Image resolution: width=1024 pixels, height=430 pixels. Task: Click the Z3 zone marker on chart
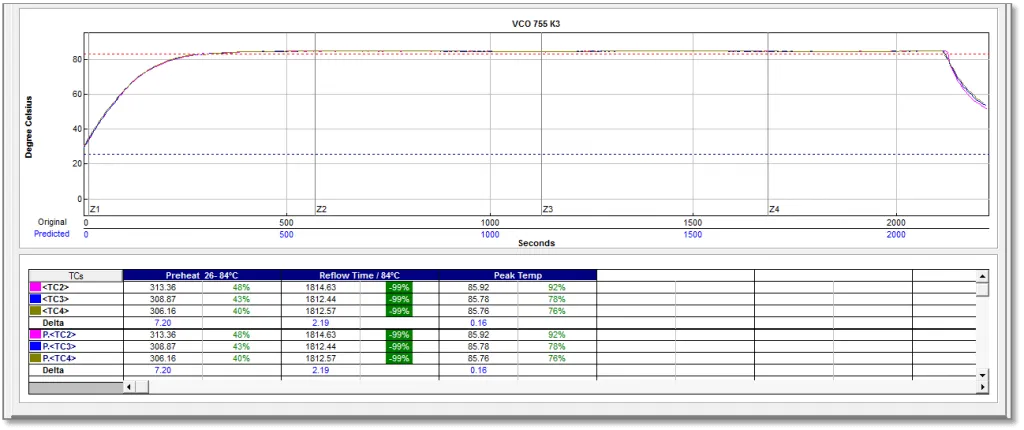(x=547, y=209)
